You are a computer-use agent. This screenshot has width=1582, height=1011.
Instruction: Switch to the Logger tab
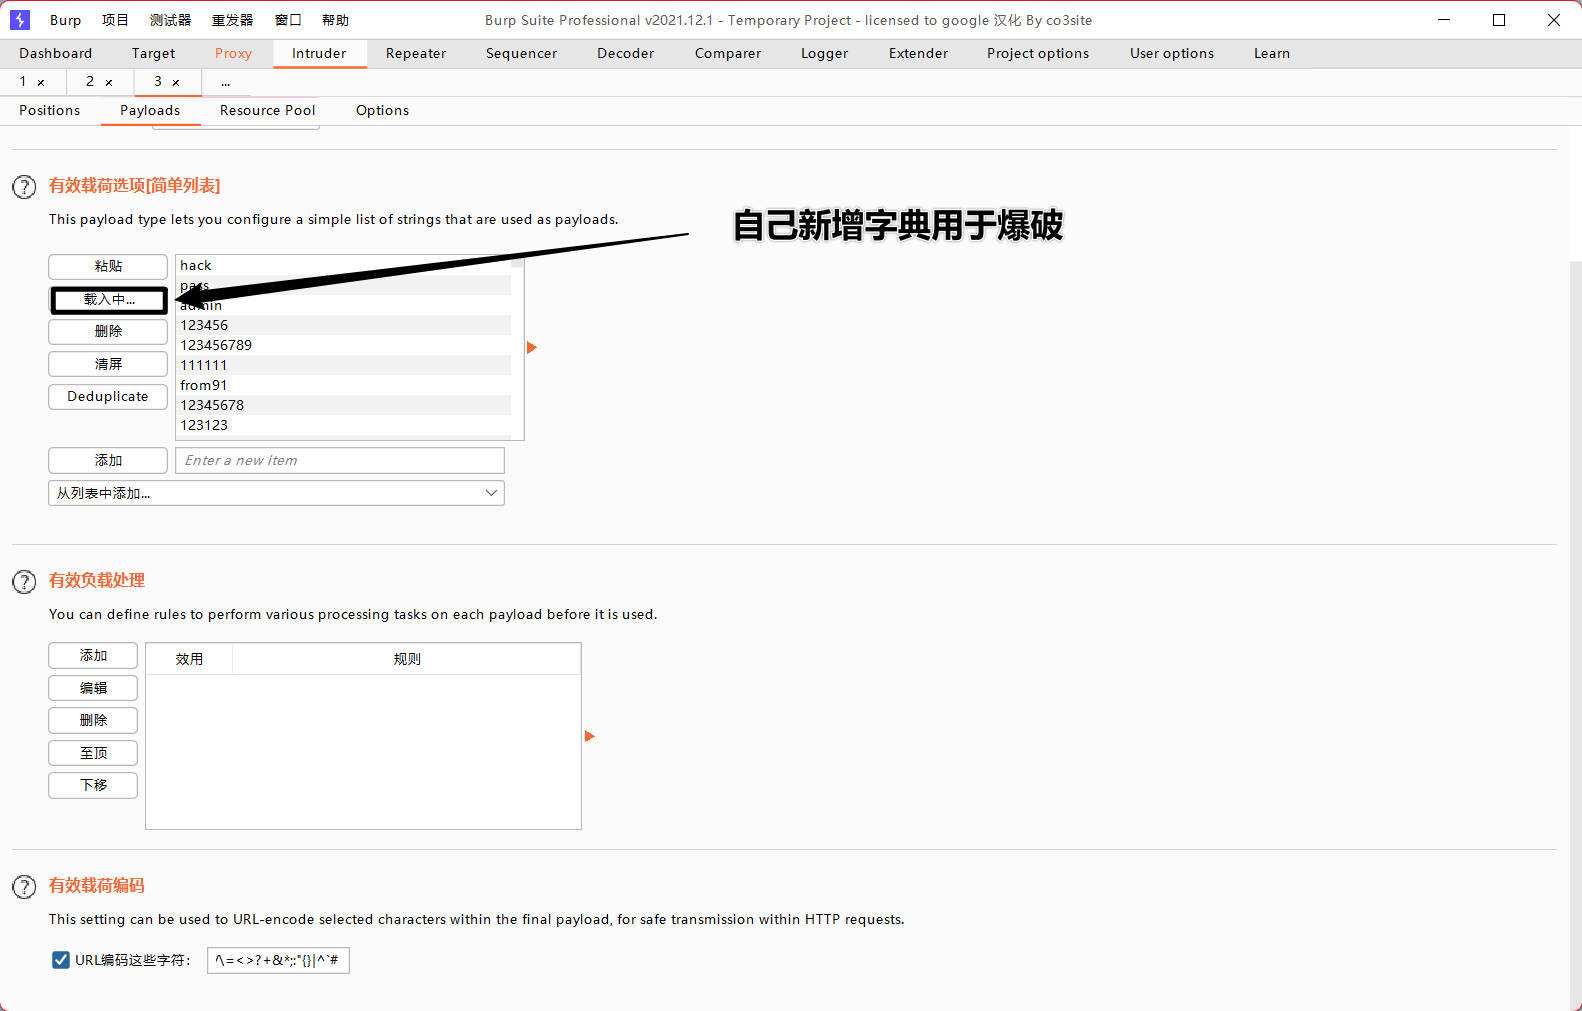point(824,53)
